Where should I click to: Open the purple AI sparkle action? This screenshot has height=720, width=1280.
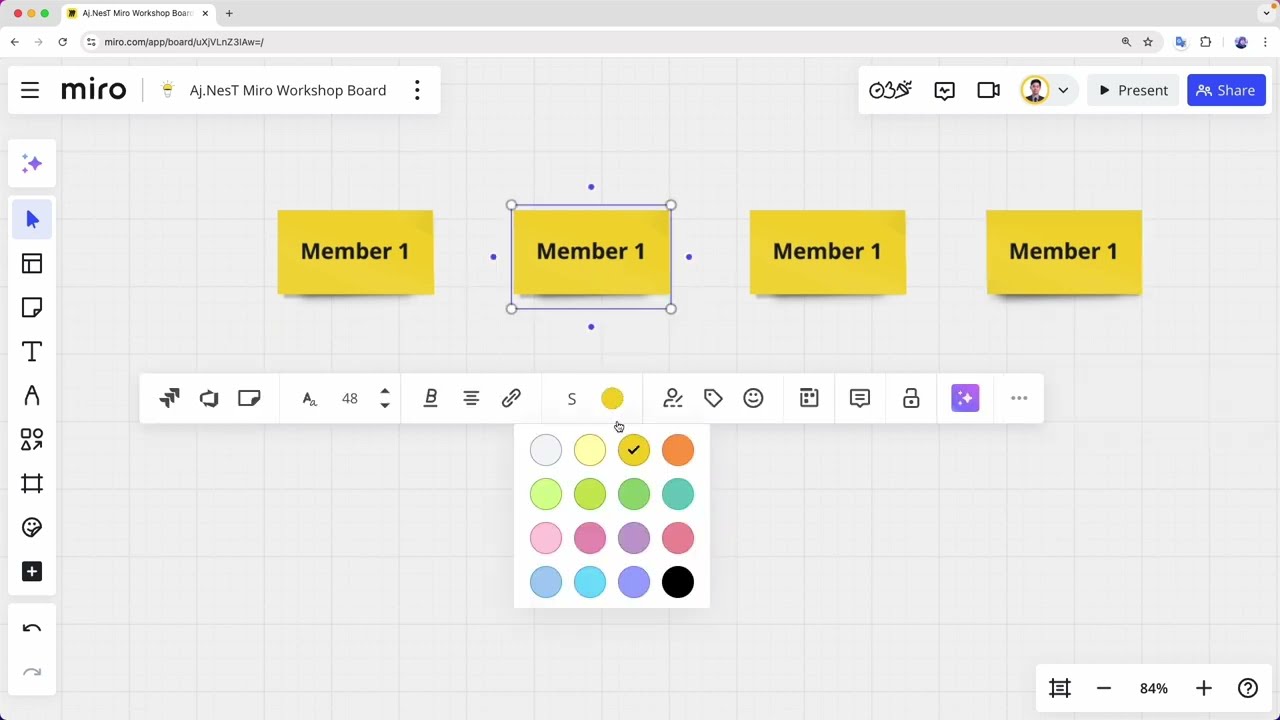coord(965,398)
